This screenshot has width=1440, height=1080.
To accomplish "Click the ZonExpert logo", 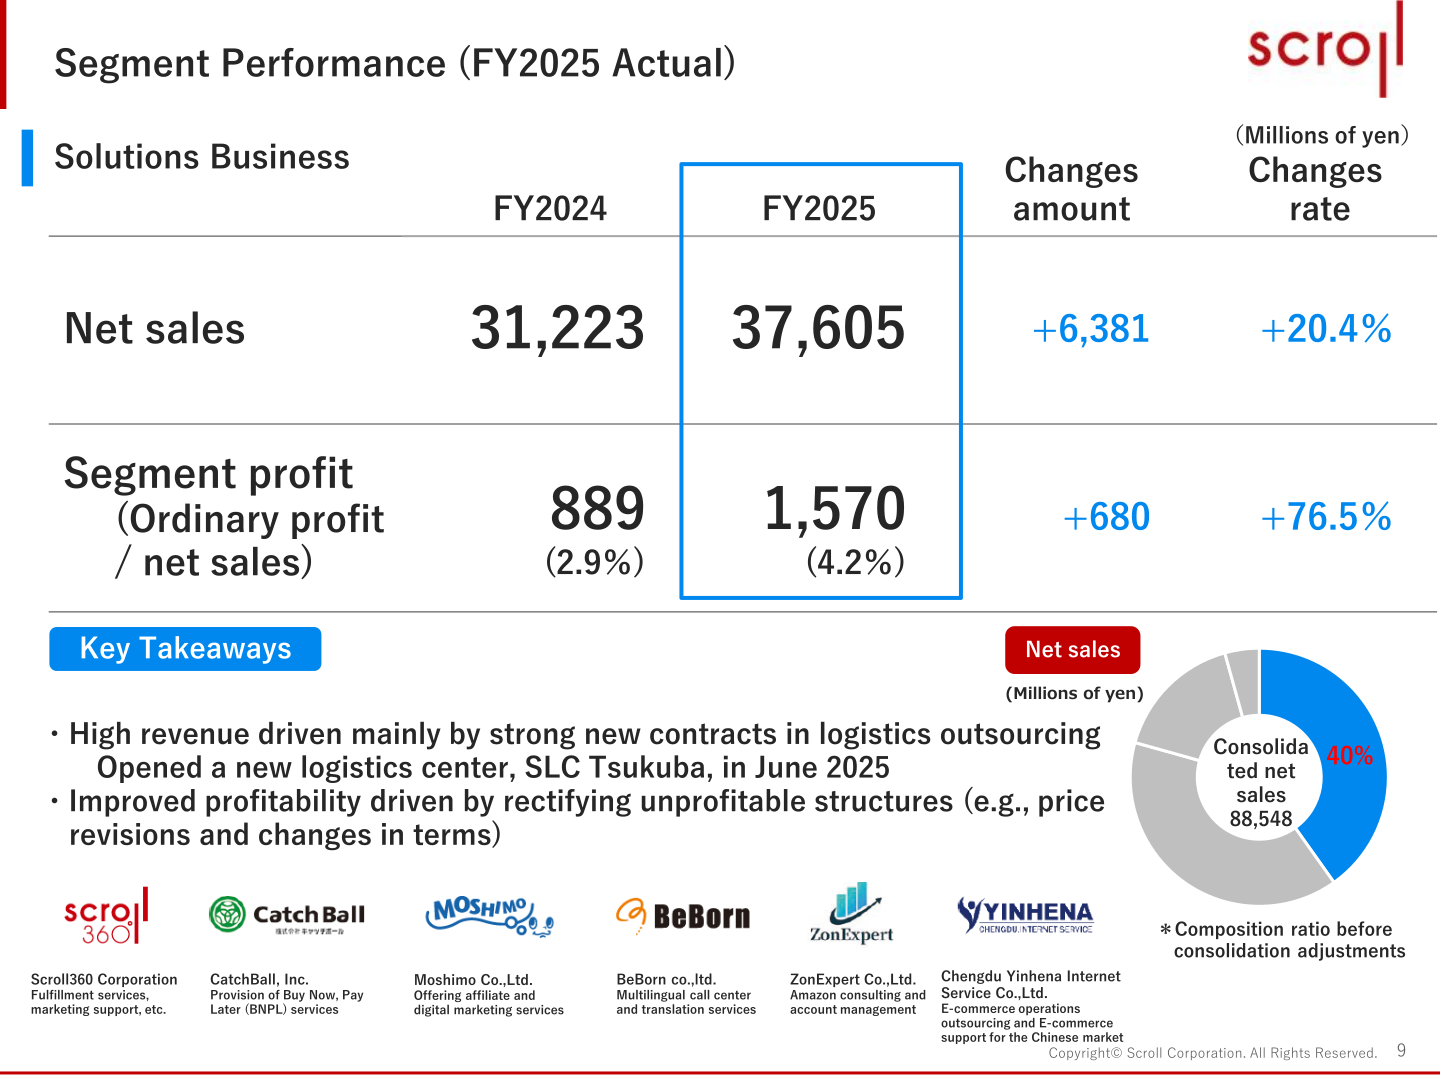I will (x=852, y=913).
